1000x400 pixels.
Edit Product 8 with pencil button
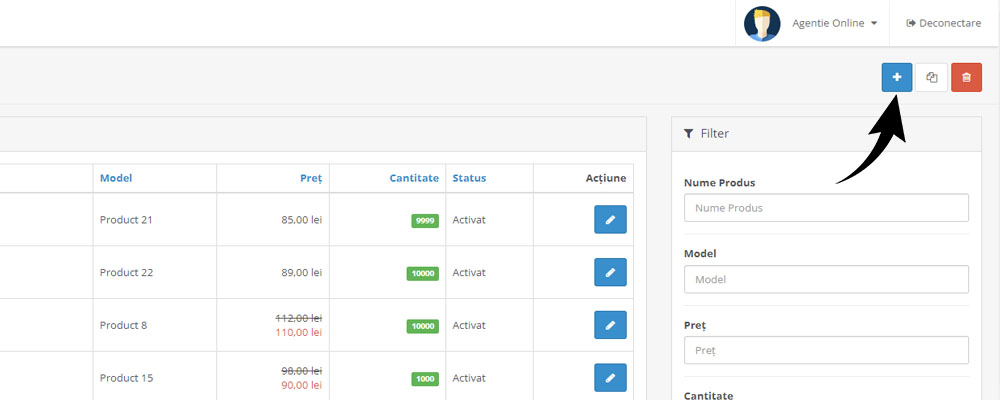point(610,325)
